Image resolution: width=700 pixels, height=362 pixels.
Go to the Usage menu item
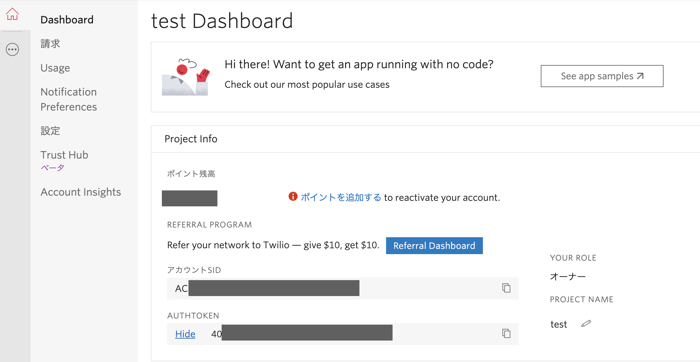coord(55,68)
